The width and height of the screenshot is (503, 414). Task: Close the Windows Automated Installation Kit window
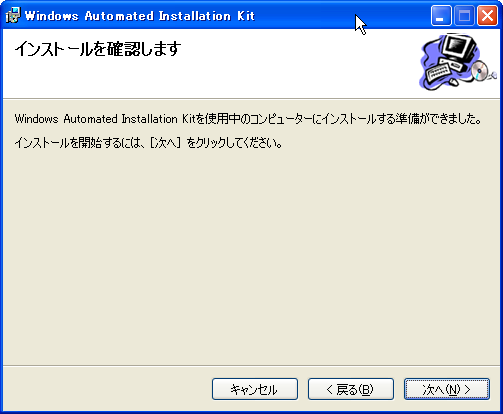[487, 15]
